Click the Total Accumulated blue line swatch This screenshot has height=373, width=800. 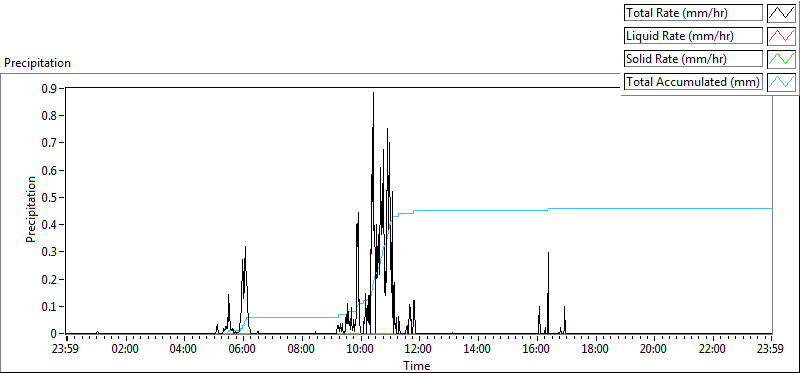click(782, 82)
